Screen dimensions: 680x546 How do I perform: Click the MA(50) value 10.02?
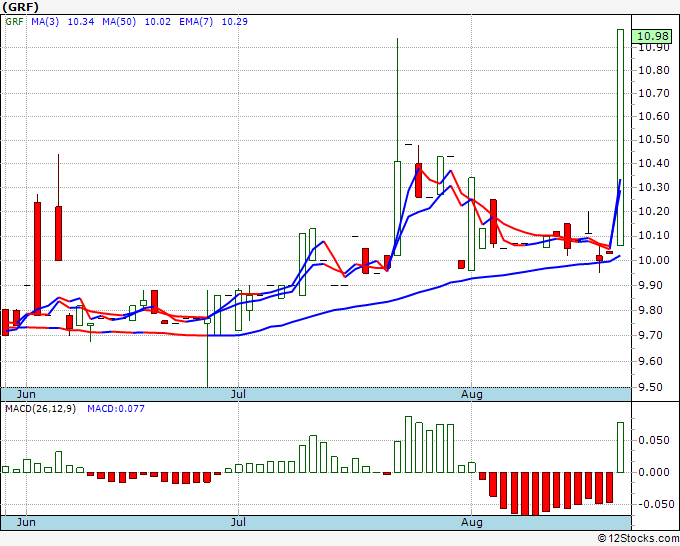pos(157,21)
